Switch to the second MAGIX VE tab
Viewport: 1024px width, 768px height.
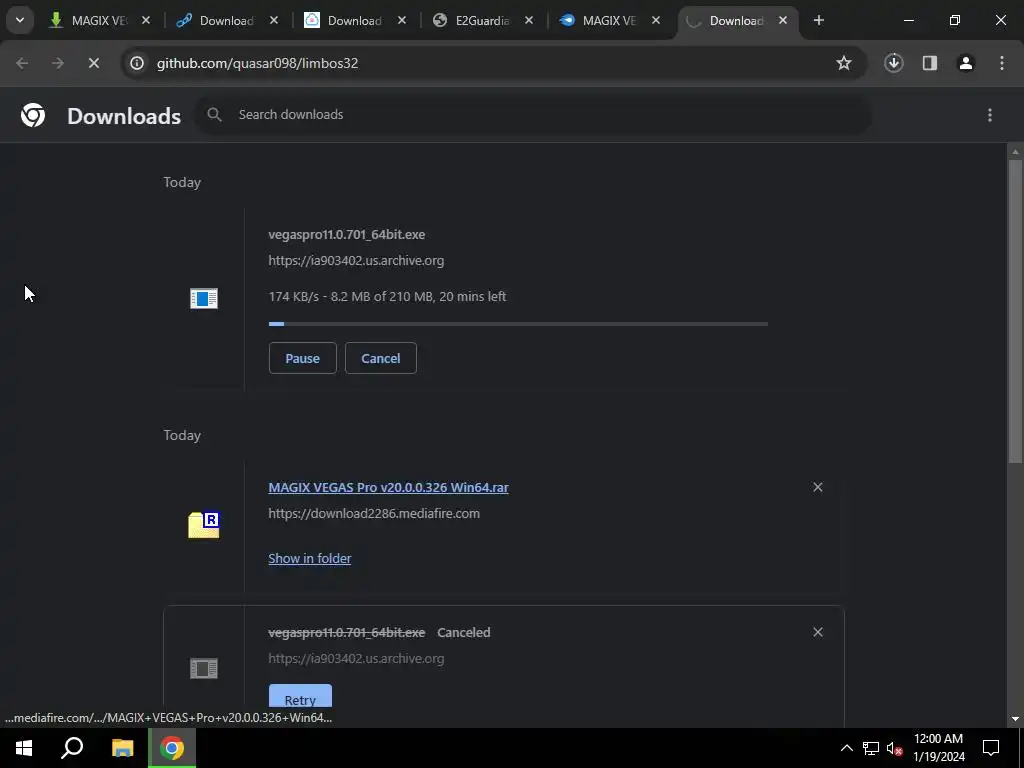(609, 21)
